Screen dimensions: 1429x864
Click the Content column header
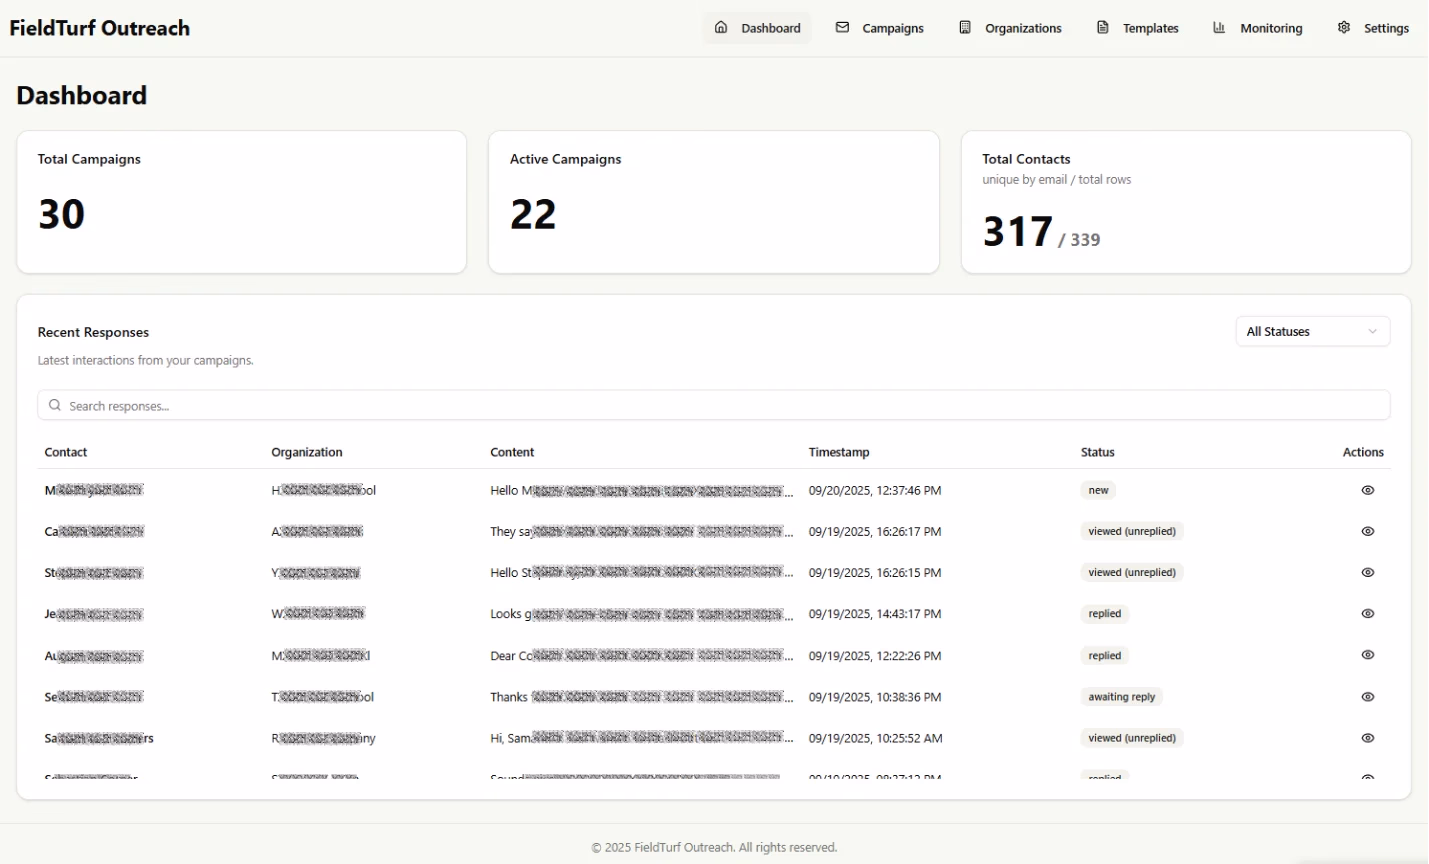point(512,452)
